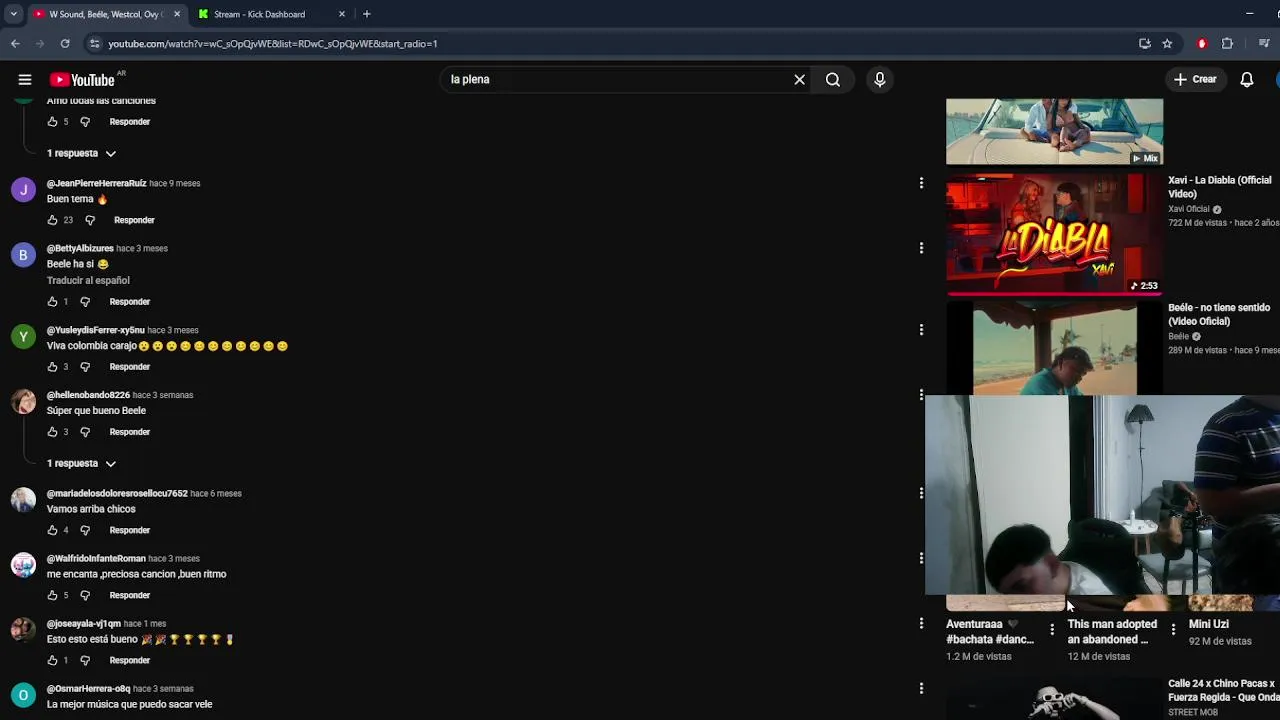
Task: Reply to the joseayala-vj1qm comment
Action: tap(130, 660)
